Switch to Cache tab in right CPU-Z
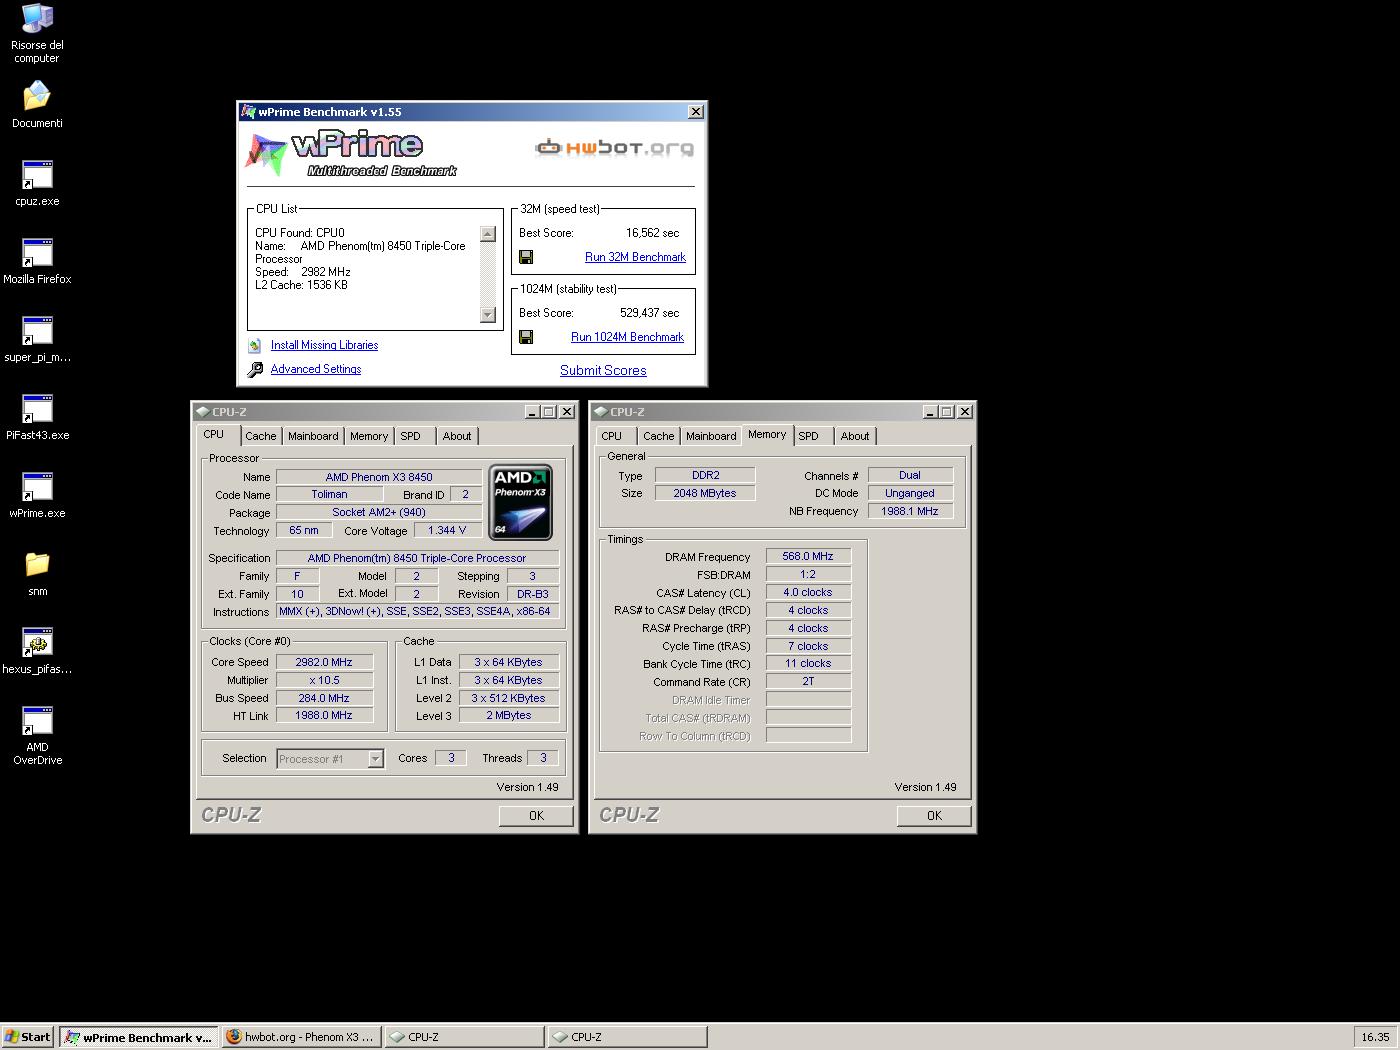The width and height of the screenshot is (1400, 1050). (x=659, y=436)
